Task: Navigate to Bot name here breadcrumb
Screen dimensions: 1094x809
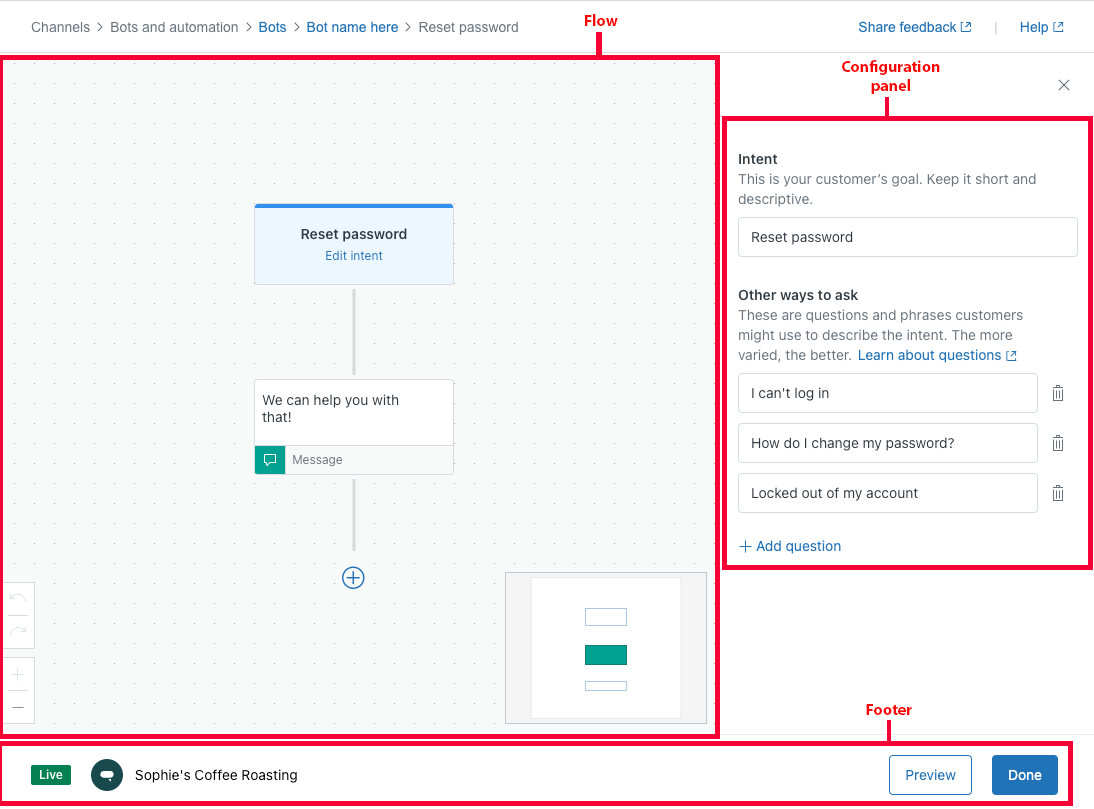Action: pyautogui.click(x=352, y=27)
